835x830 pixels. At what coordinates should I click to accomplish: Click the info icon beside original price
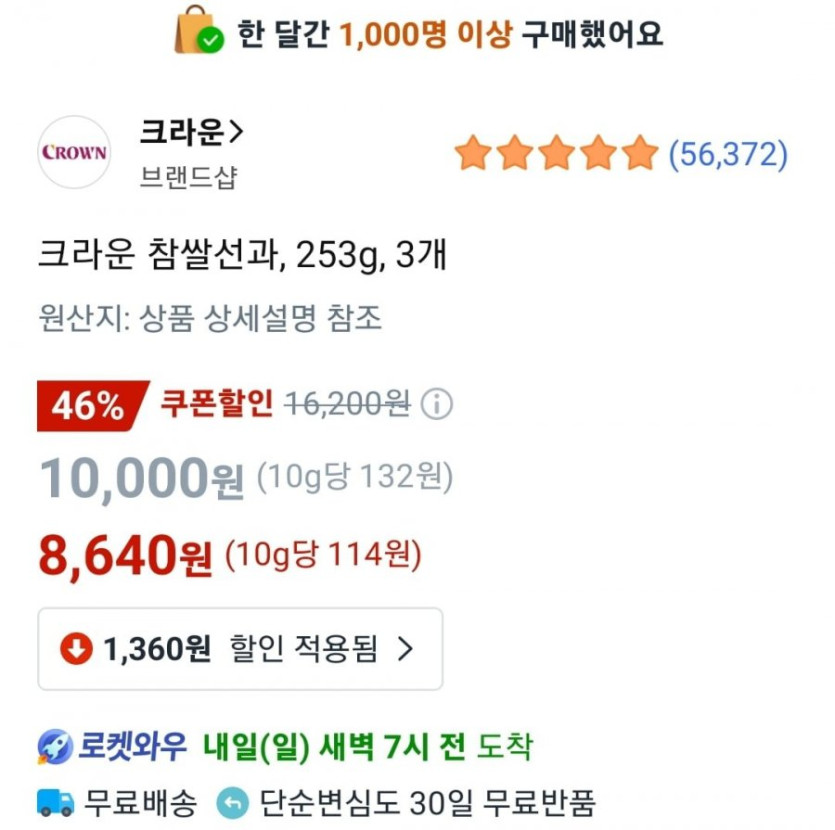point(437,405)
